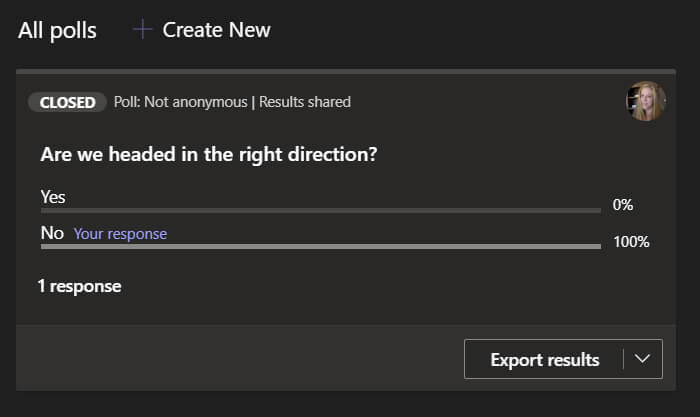The height and width of the screenshot is (417, 700).
Task: Select the "No" answer option label
Action: pos(52,233)
